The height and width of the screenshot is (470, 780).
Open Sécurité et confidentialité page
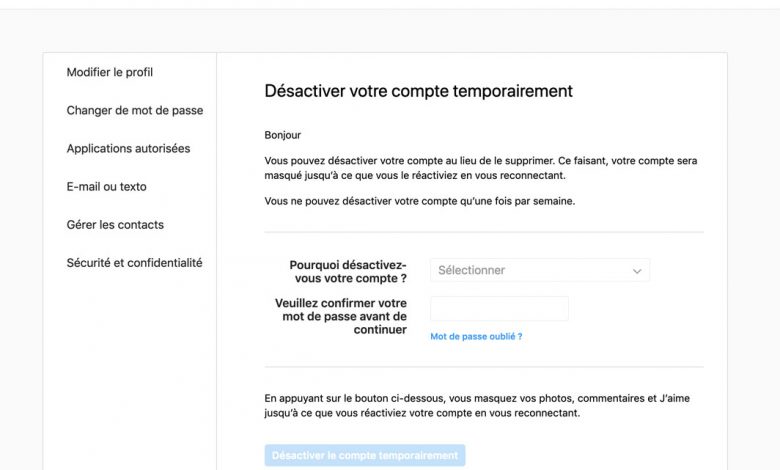tap(134, 262)
